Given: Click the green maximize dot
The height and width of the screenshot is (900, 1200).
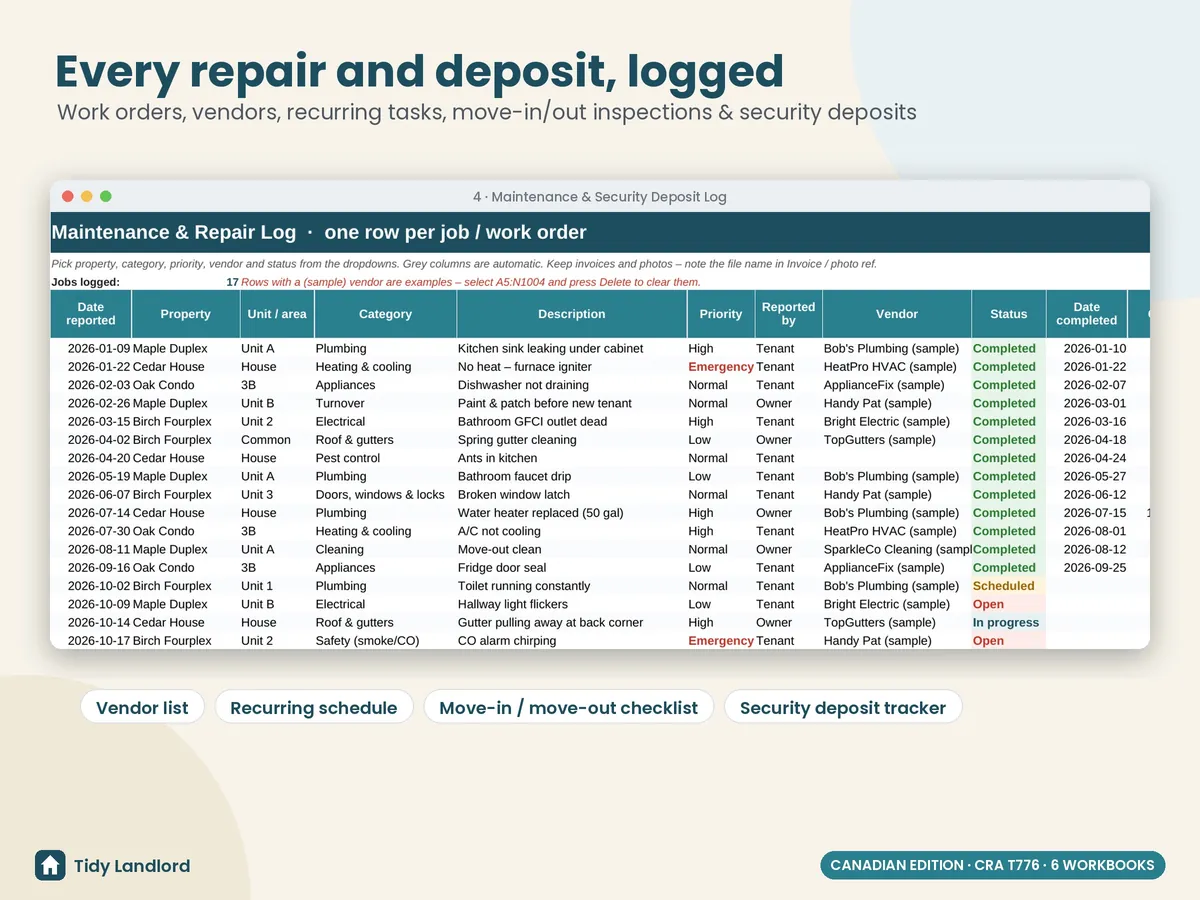Looking at the screenshot, I should [x=106, y=197].
